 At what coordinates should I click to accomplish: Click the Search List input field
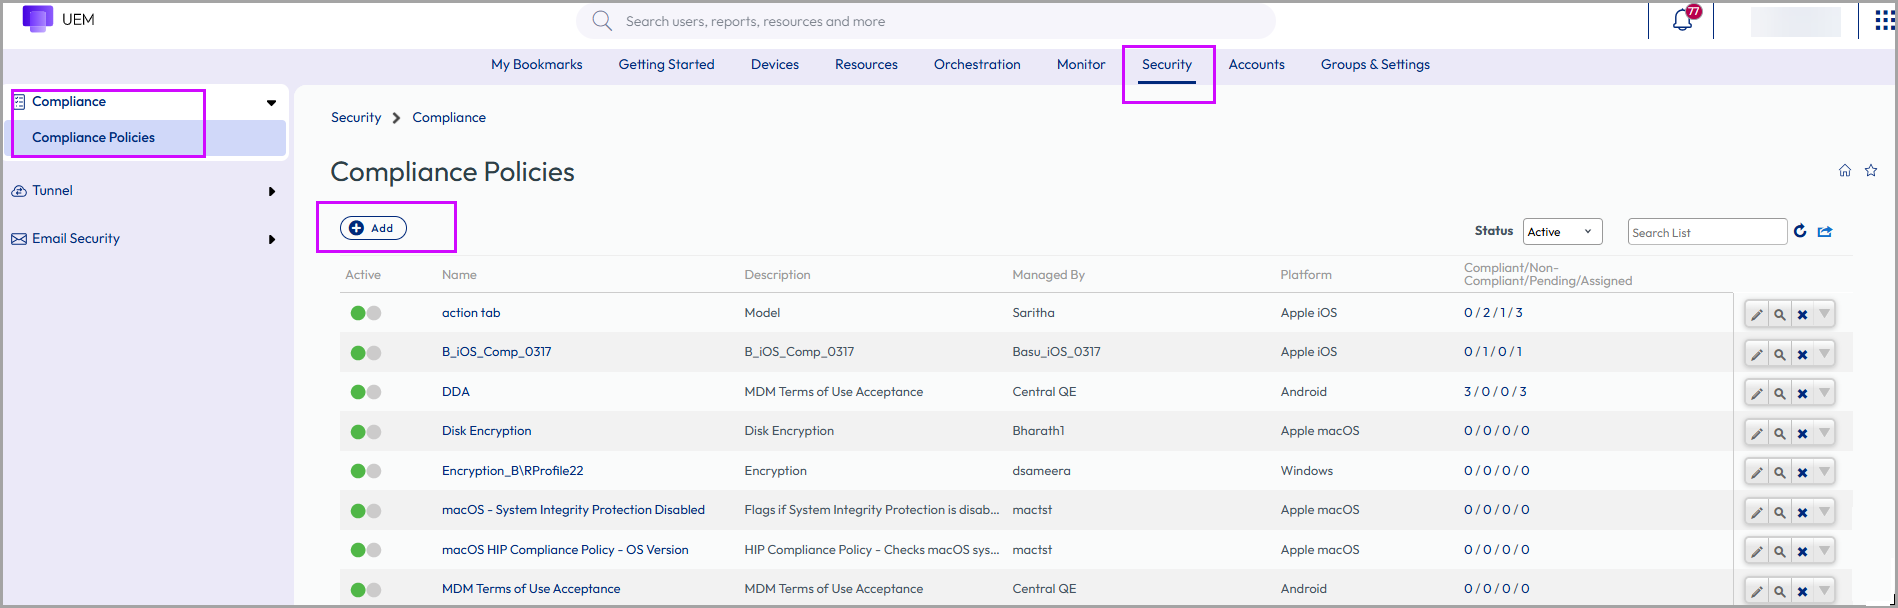tap(1707, 232)
